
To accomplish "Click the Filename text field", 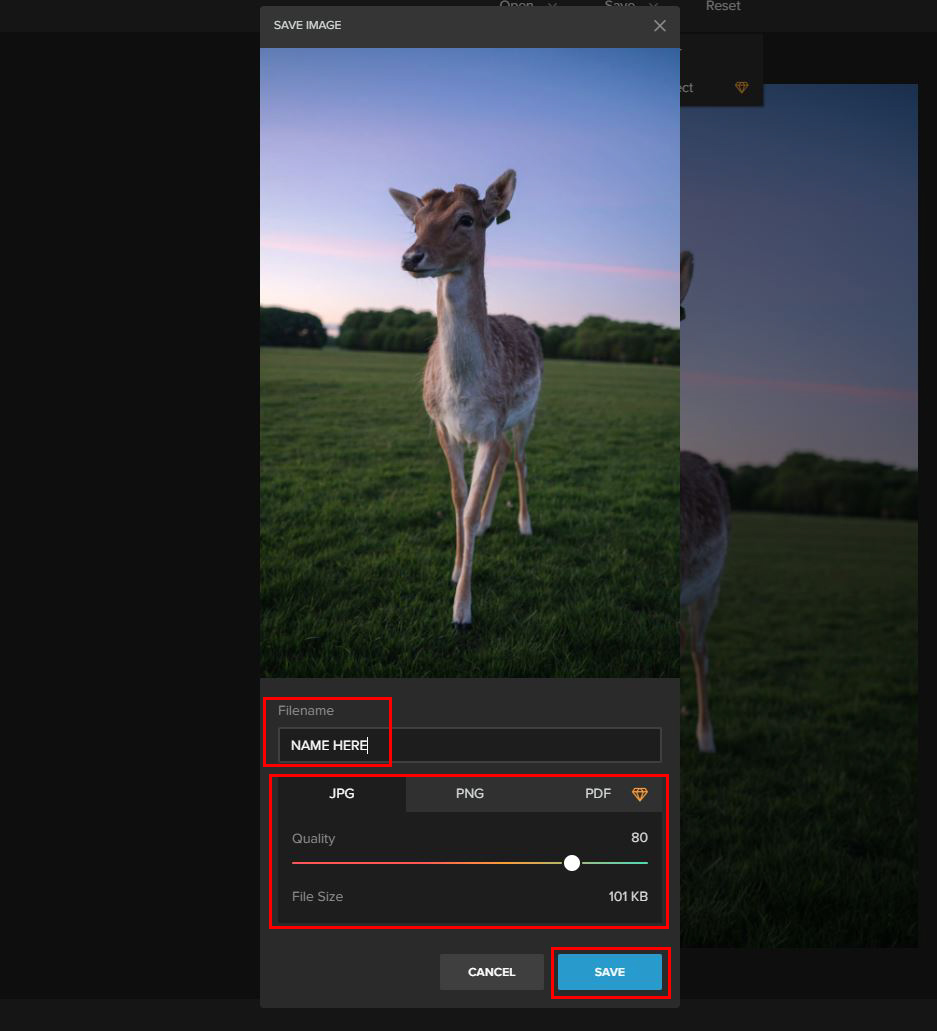I will click(x=470, y=745).
